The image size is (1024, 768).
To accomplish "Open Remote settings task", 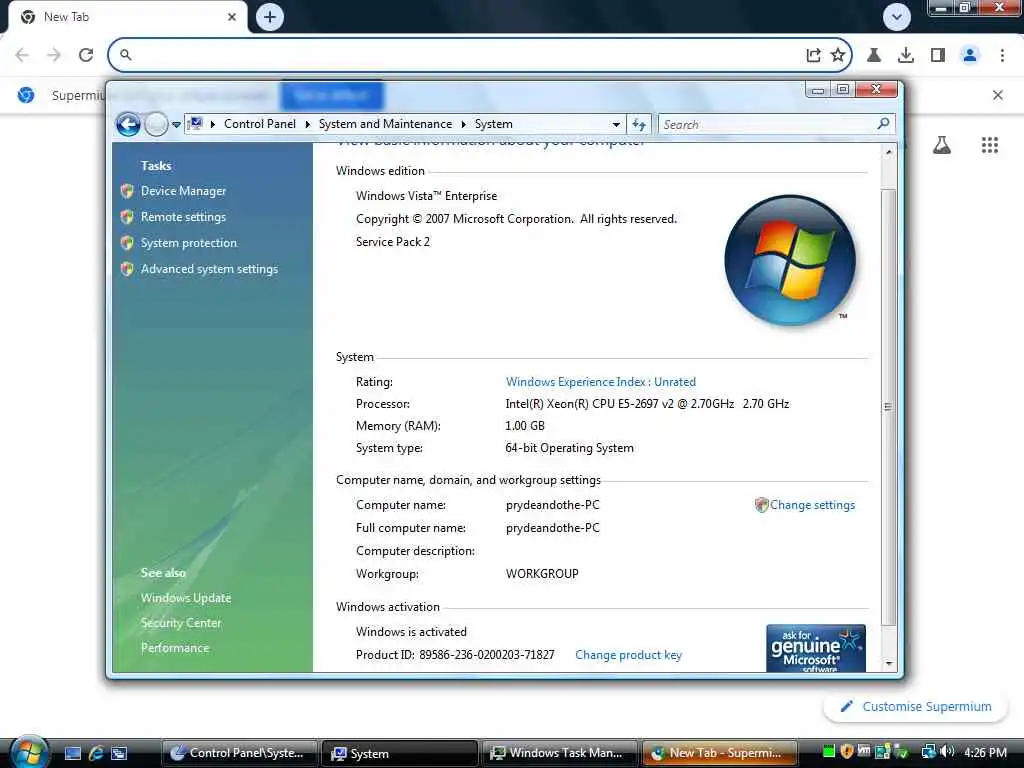I will (x=183, y=217).
